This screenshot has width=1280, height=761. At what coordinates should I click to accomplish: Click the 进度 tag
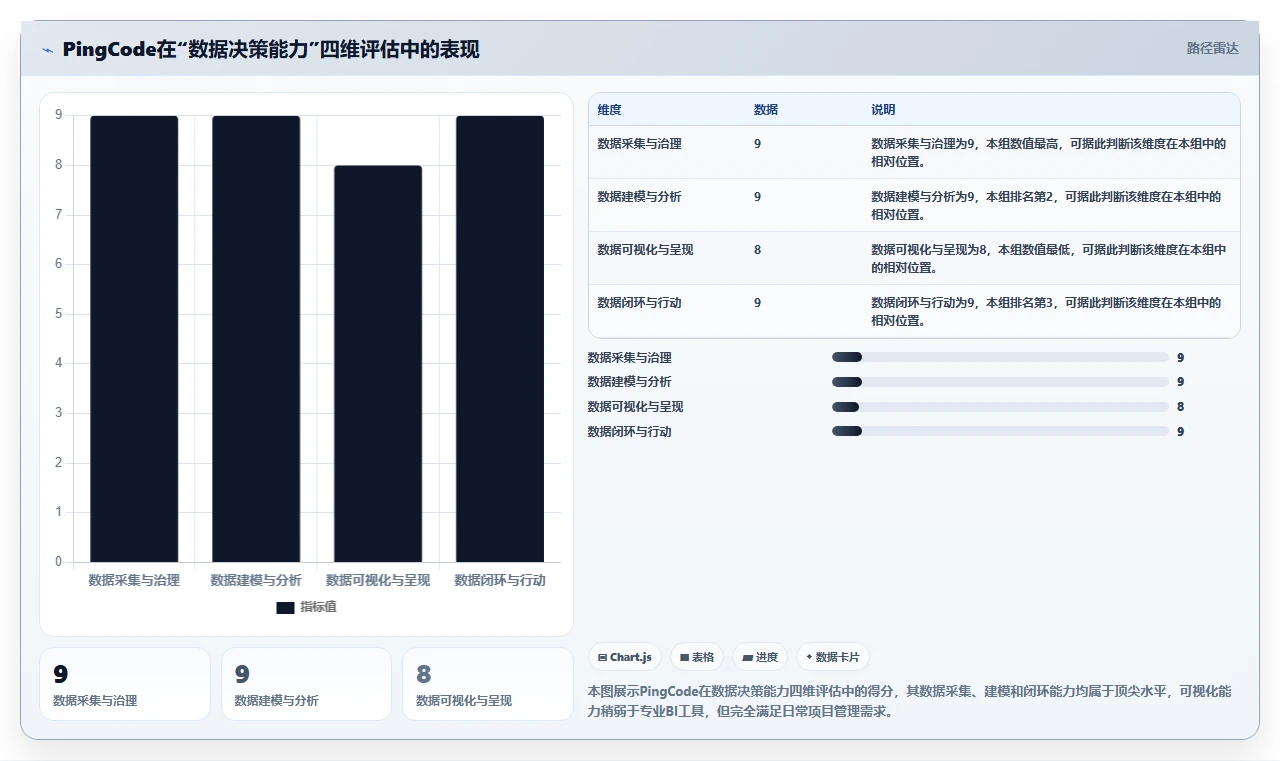pyautogui.click(x=760, y=657)
